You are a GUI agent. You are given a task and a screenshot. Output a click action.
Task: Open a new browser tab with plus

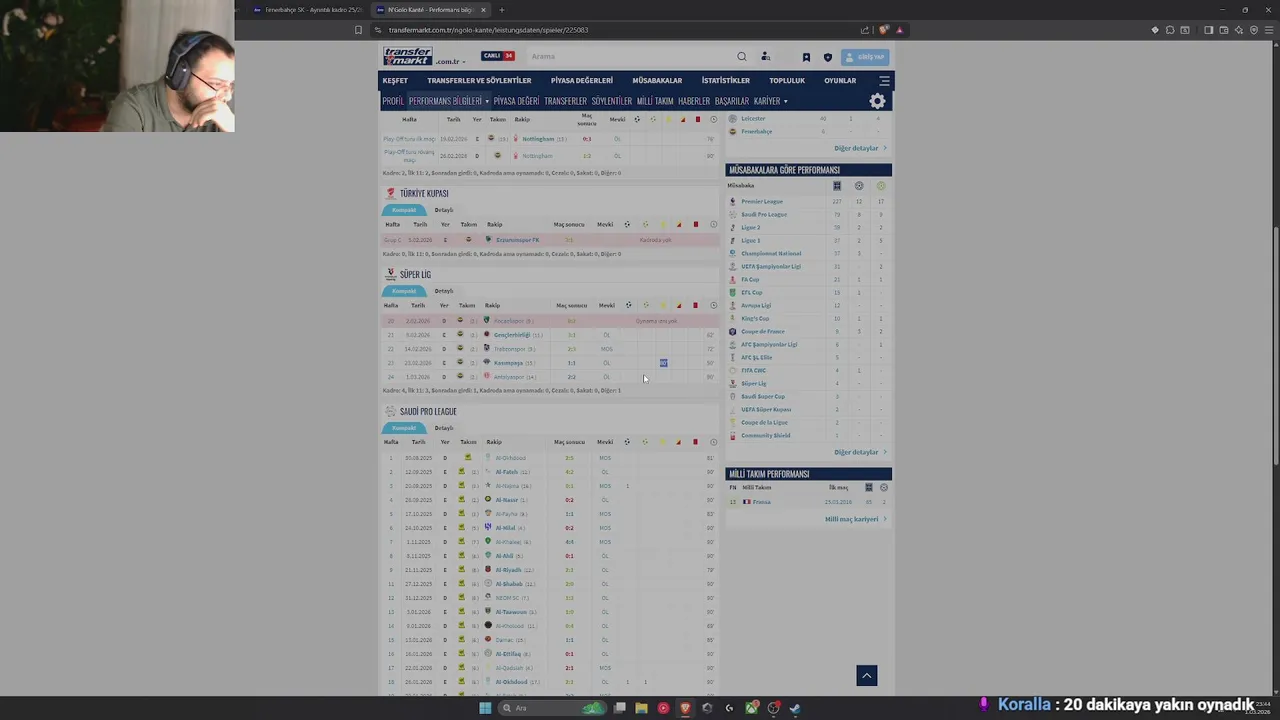click(502, 10)
